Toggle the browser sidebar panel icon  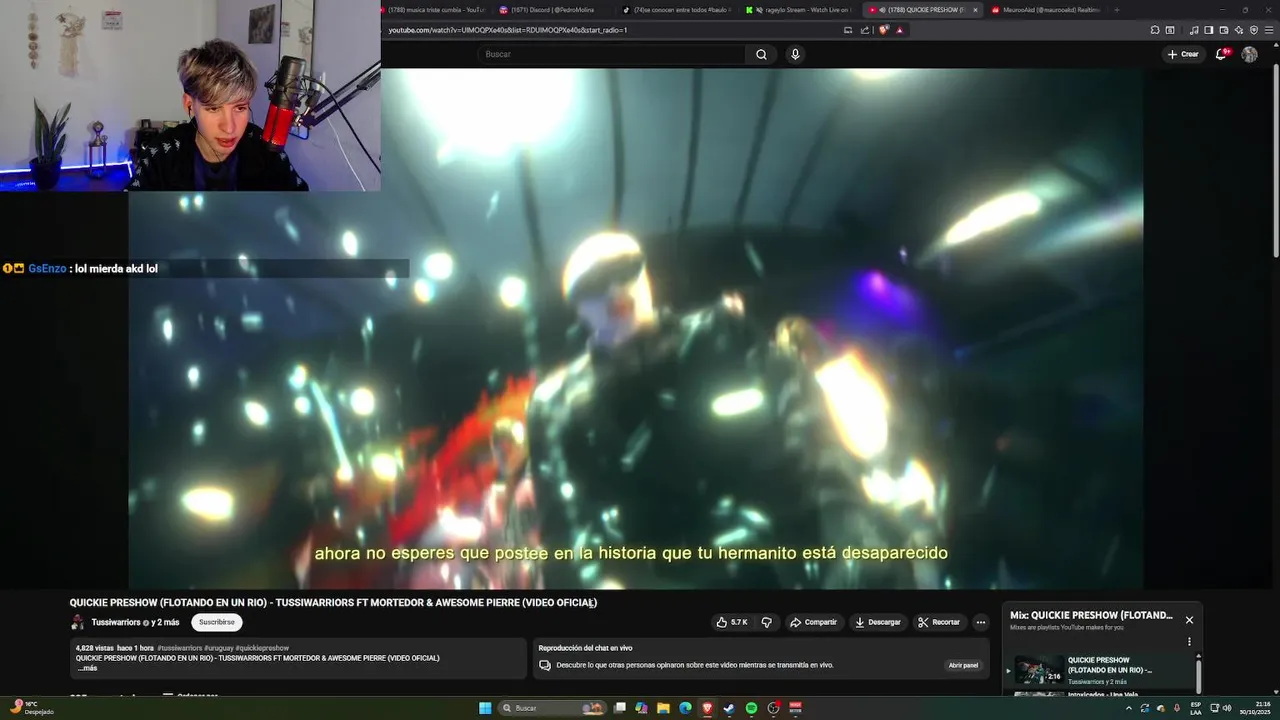tap(1208, 30)
